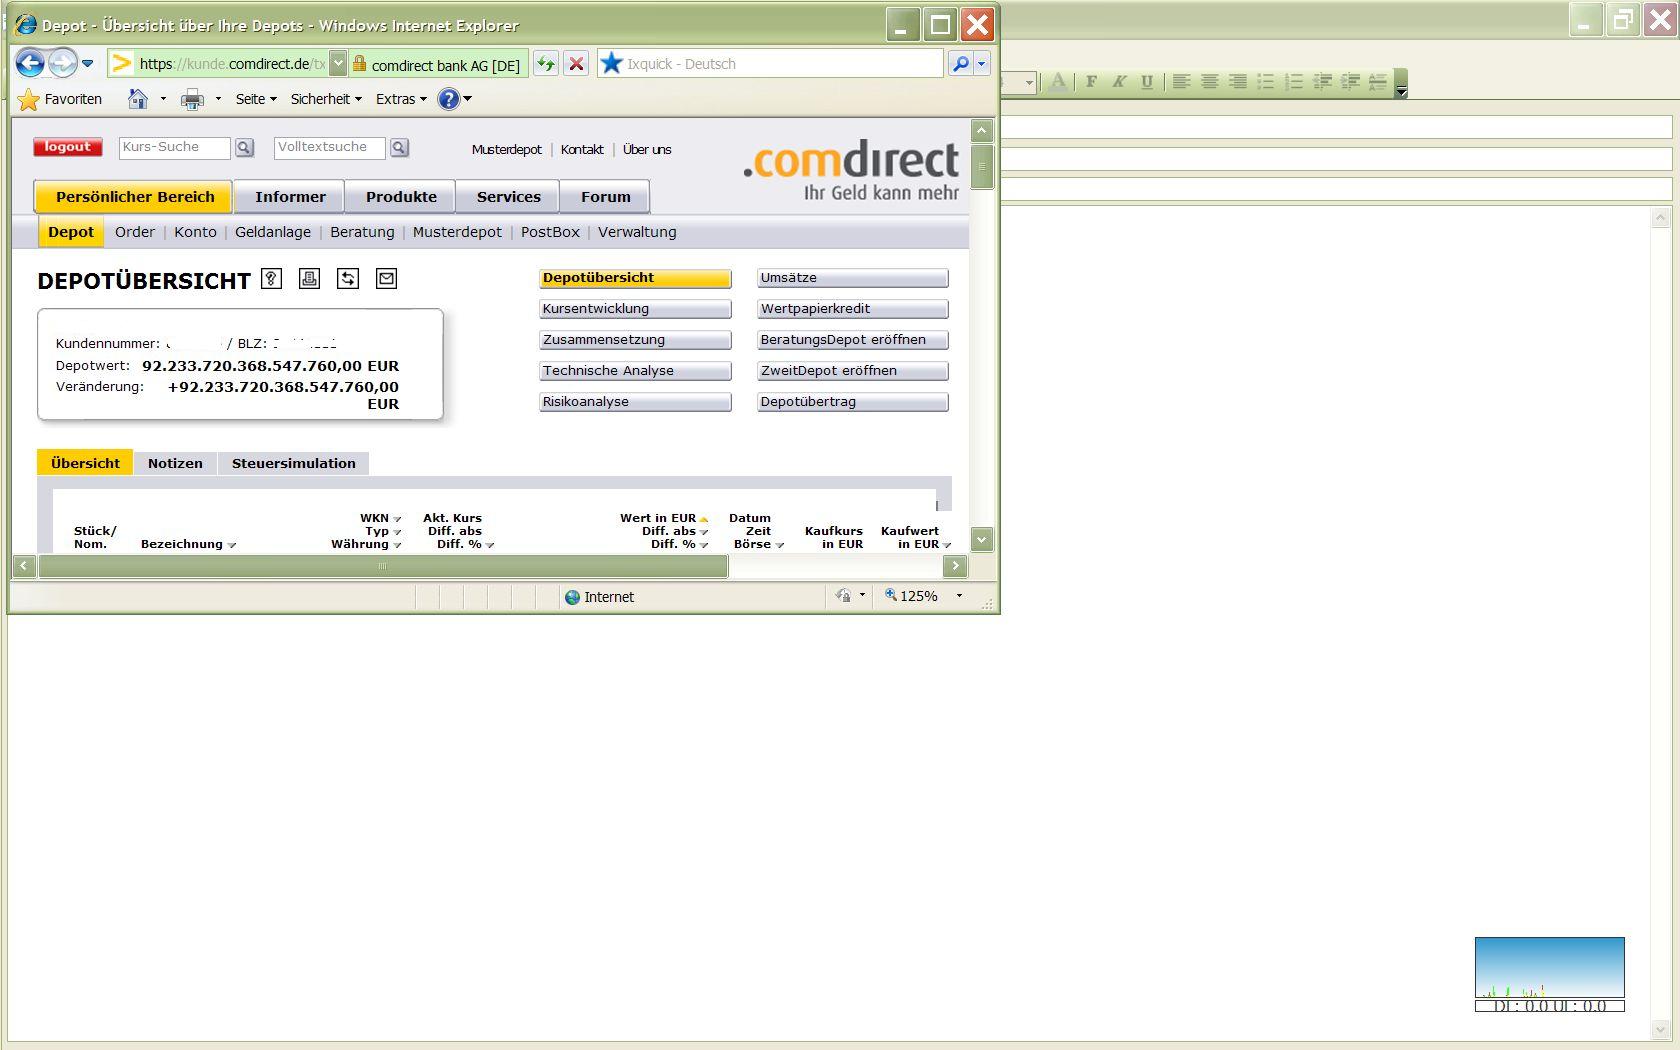Underline text in the background editor toolbar
The width and height of the screenshot is (1680, 1050).
(1147, 82)
